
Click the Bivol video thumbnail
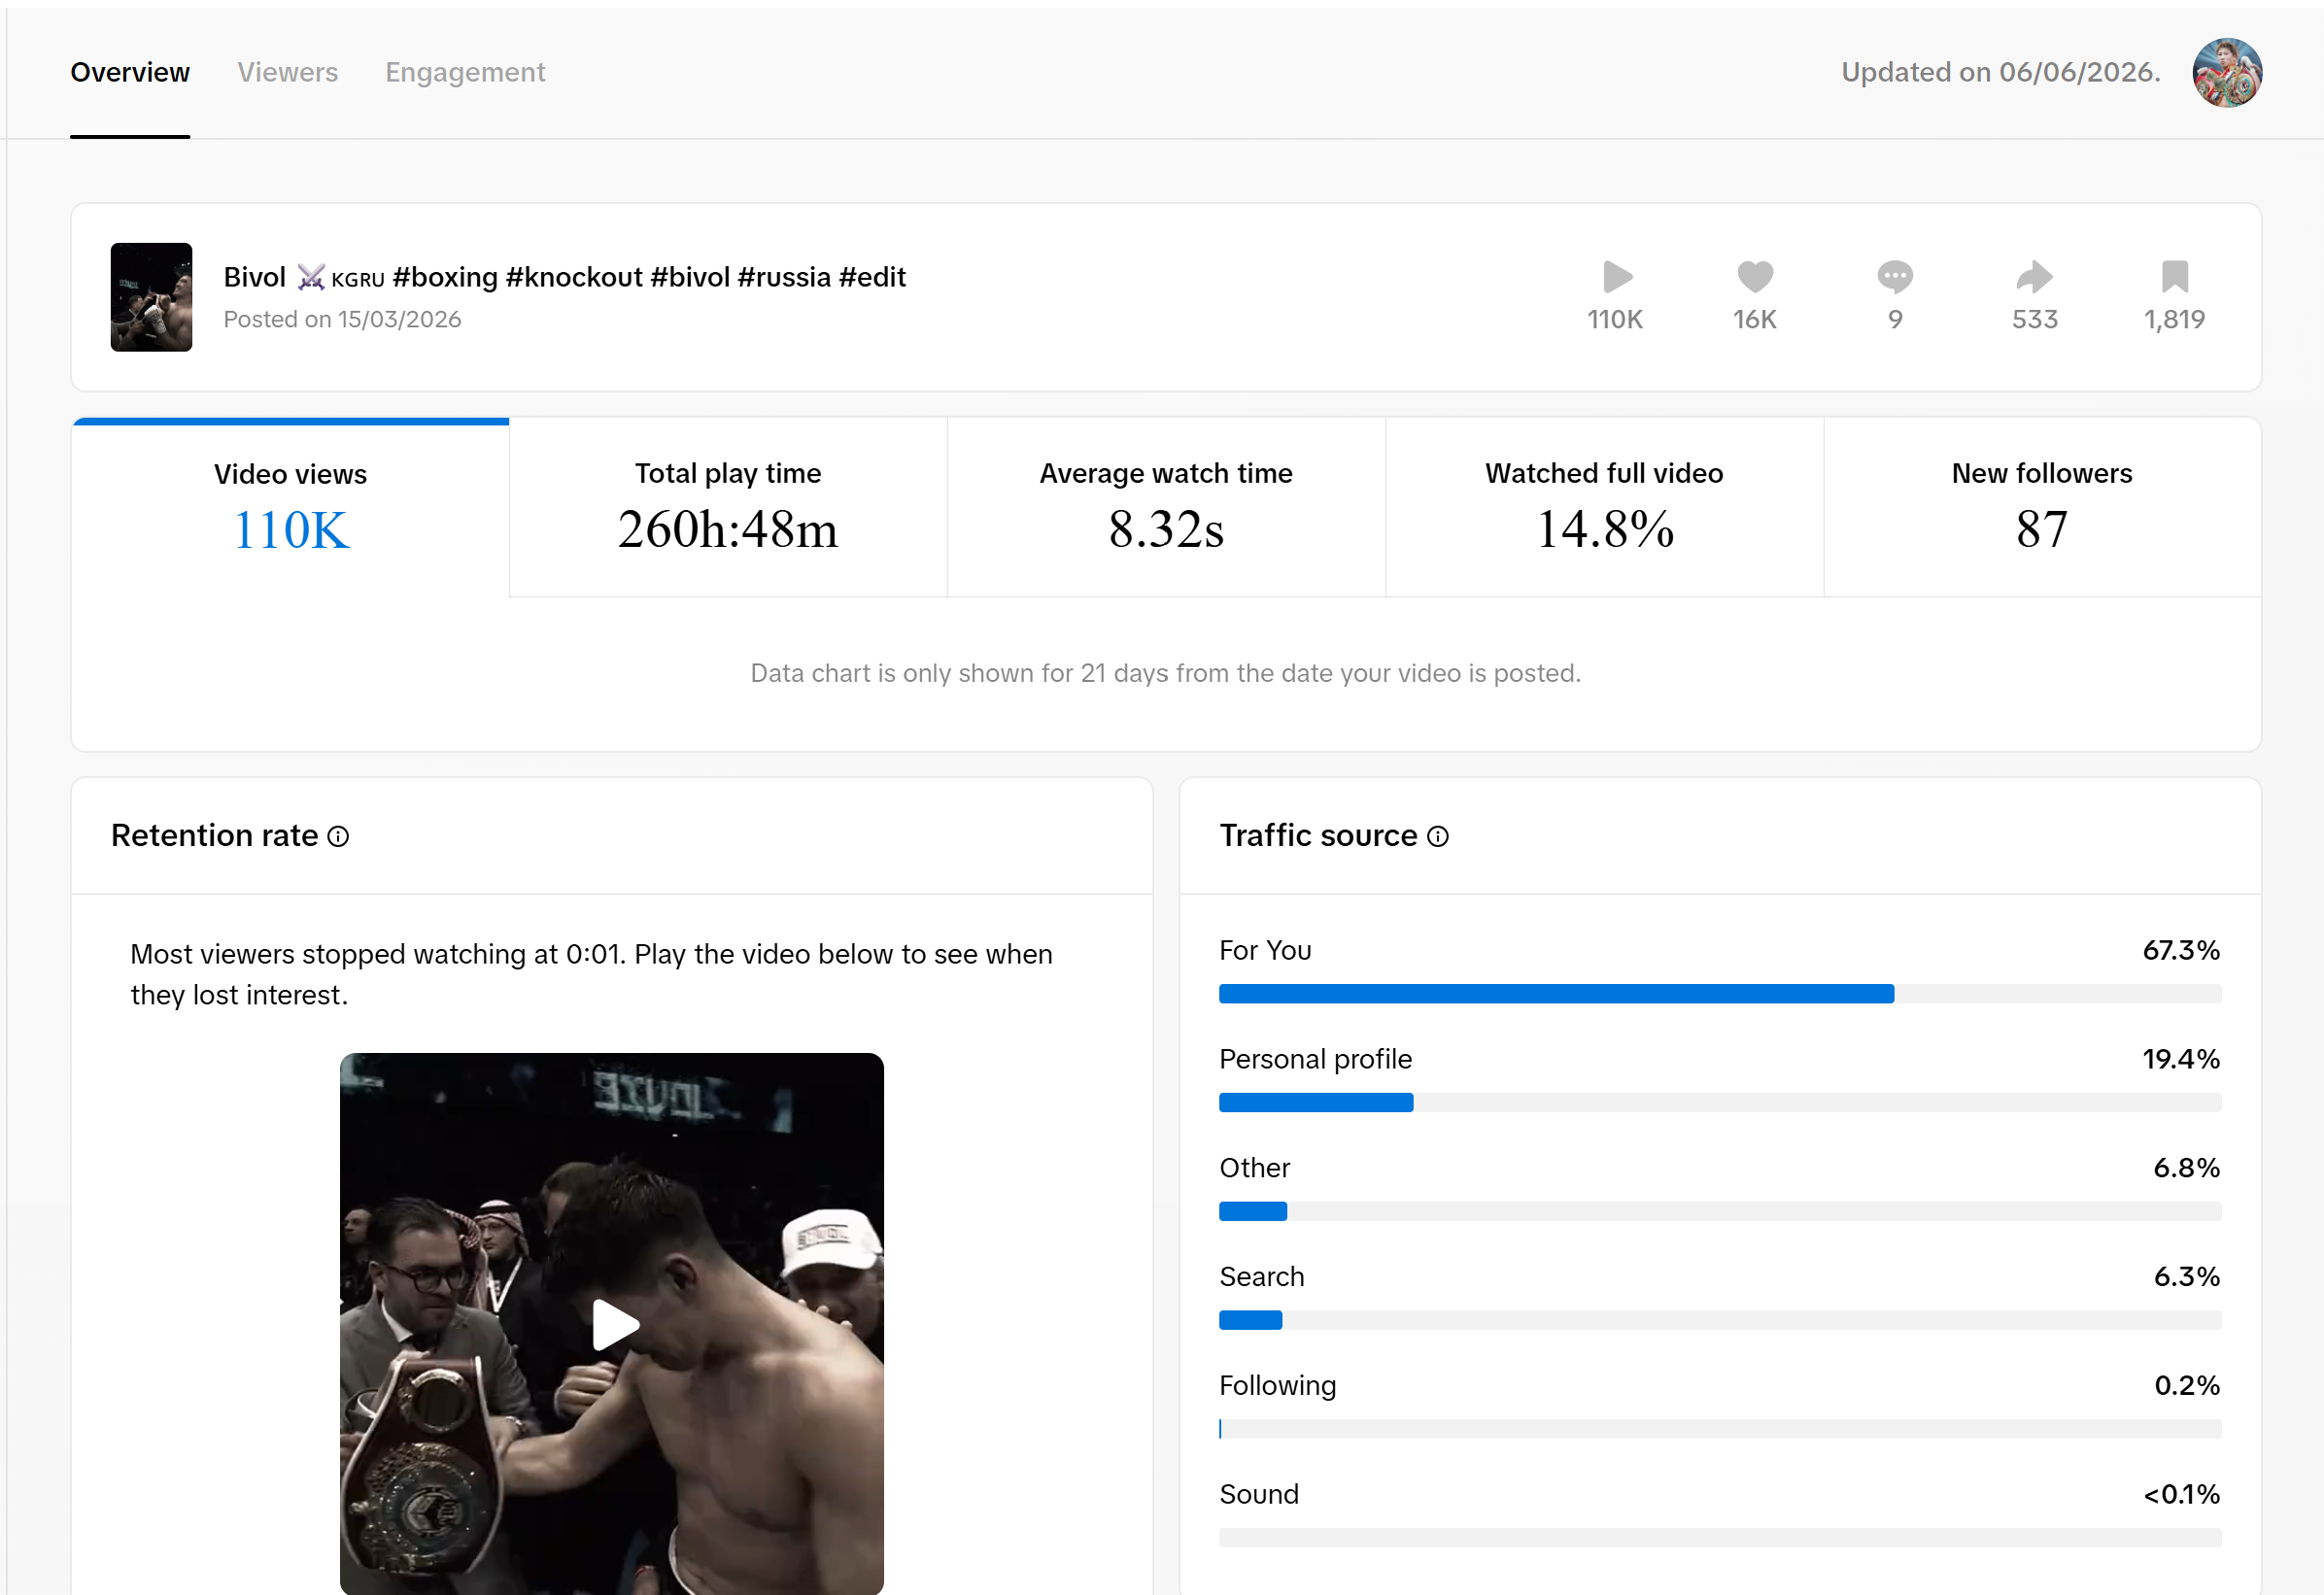coord(151,297)
